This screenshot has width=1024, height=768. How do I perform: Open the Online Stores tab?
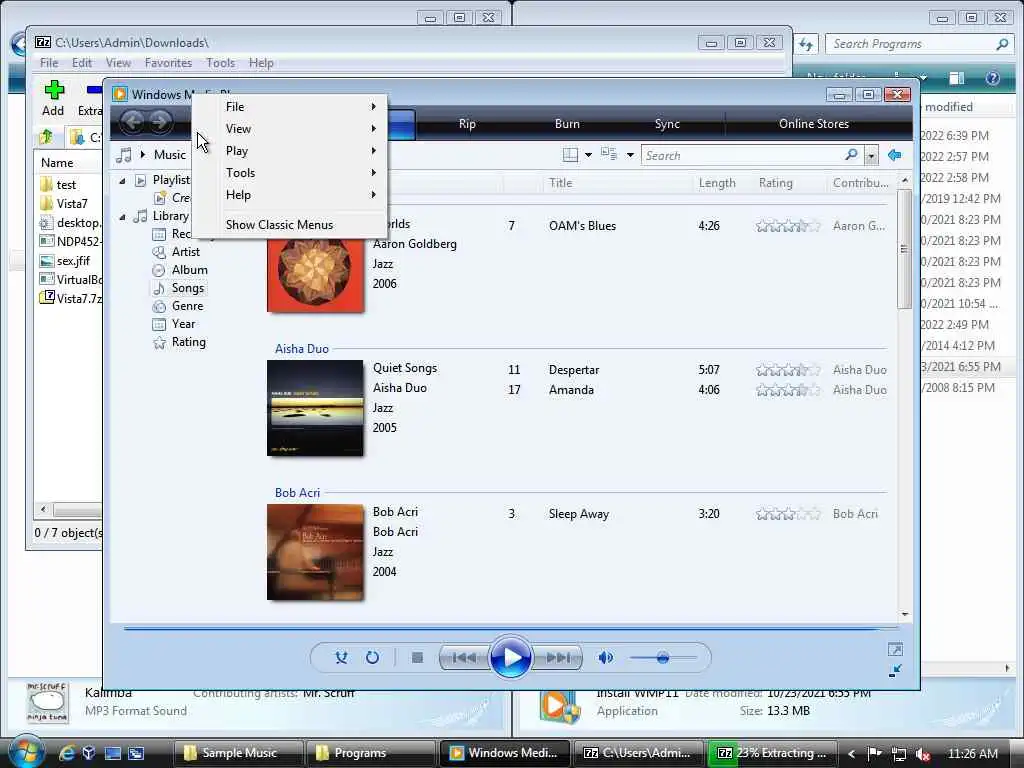(x=814, y=123)
